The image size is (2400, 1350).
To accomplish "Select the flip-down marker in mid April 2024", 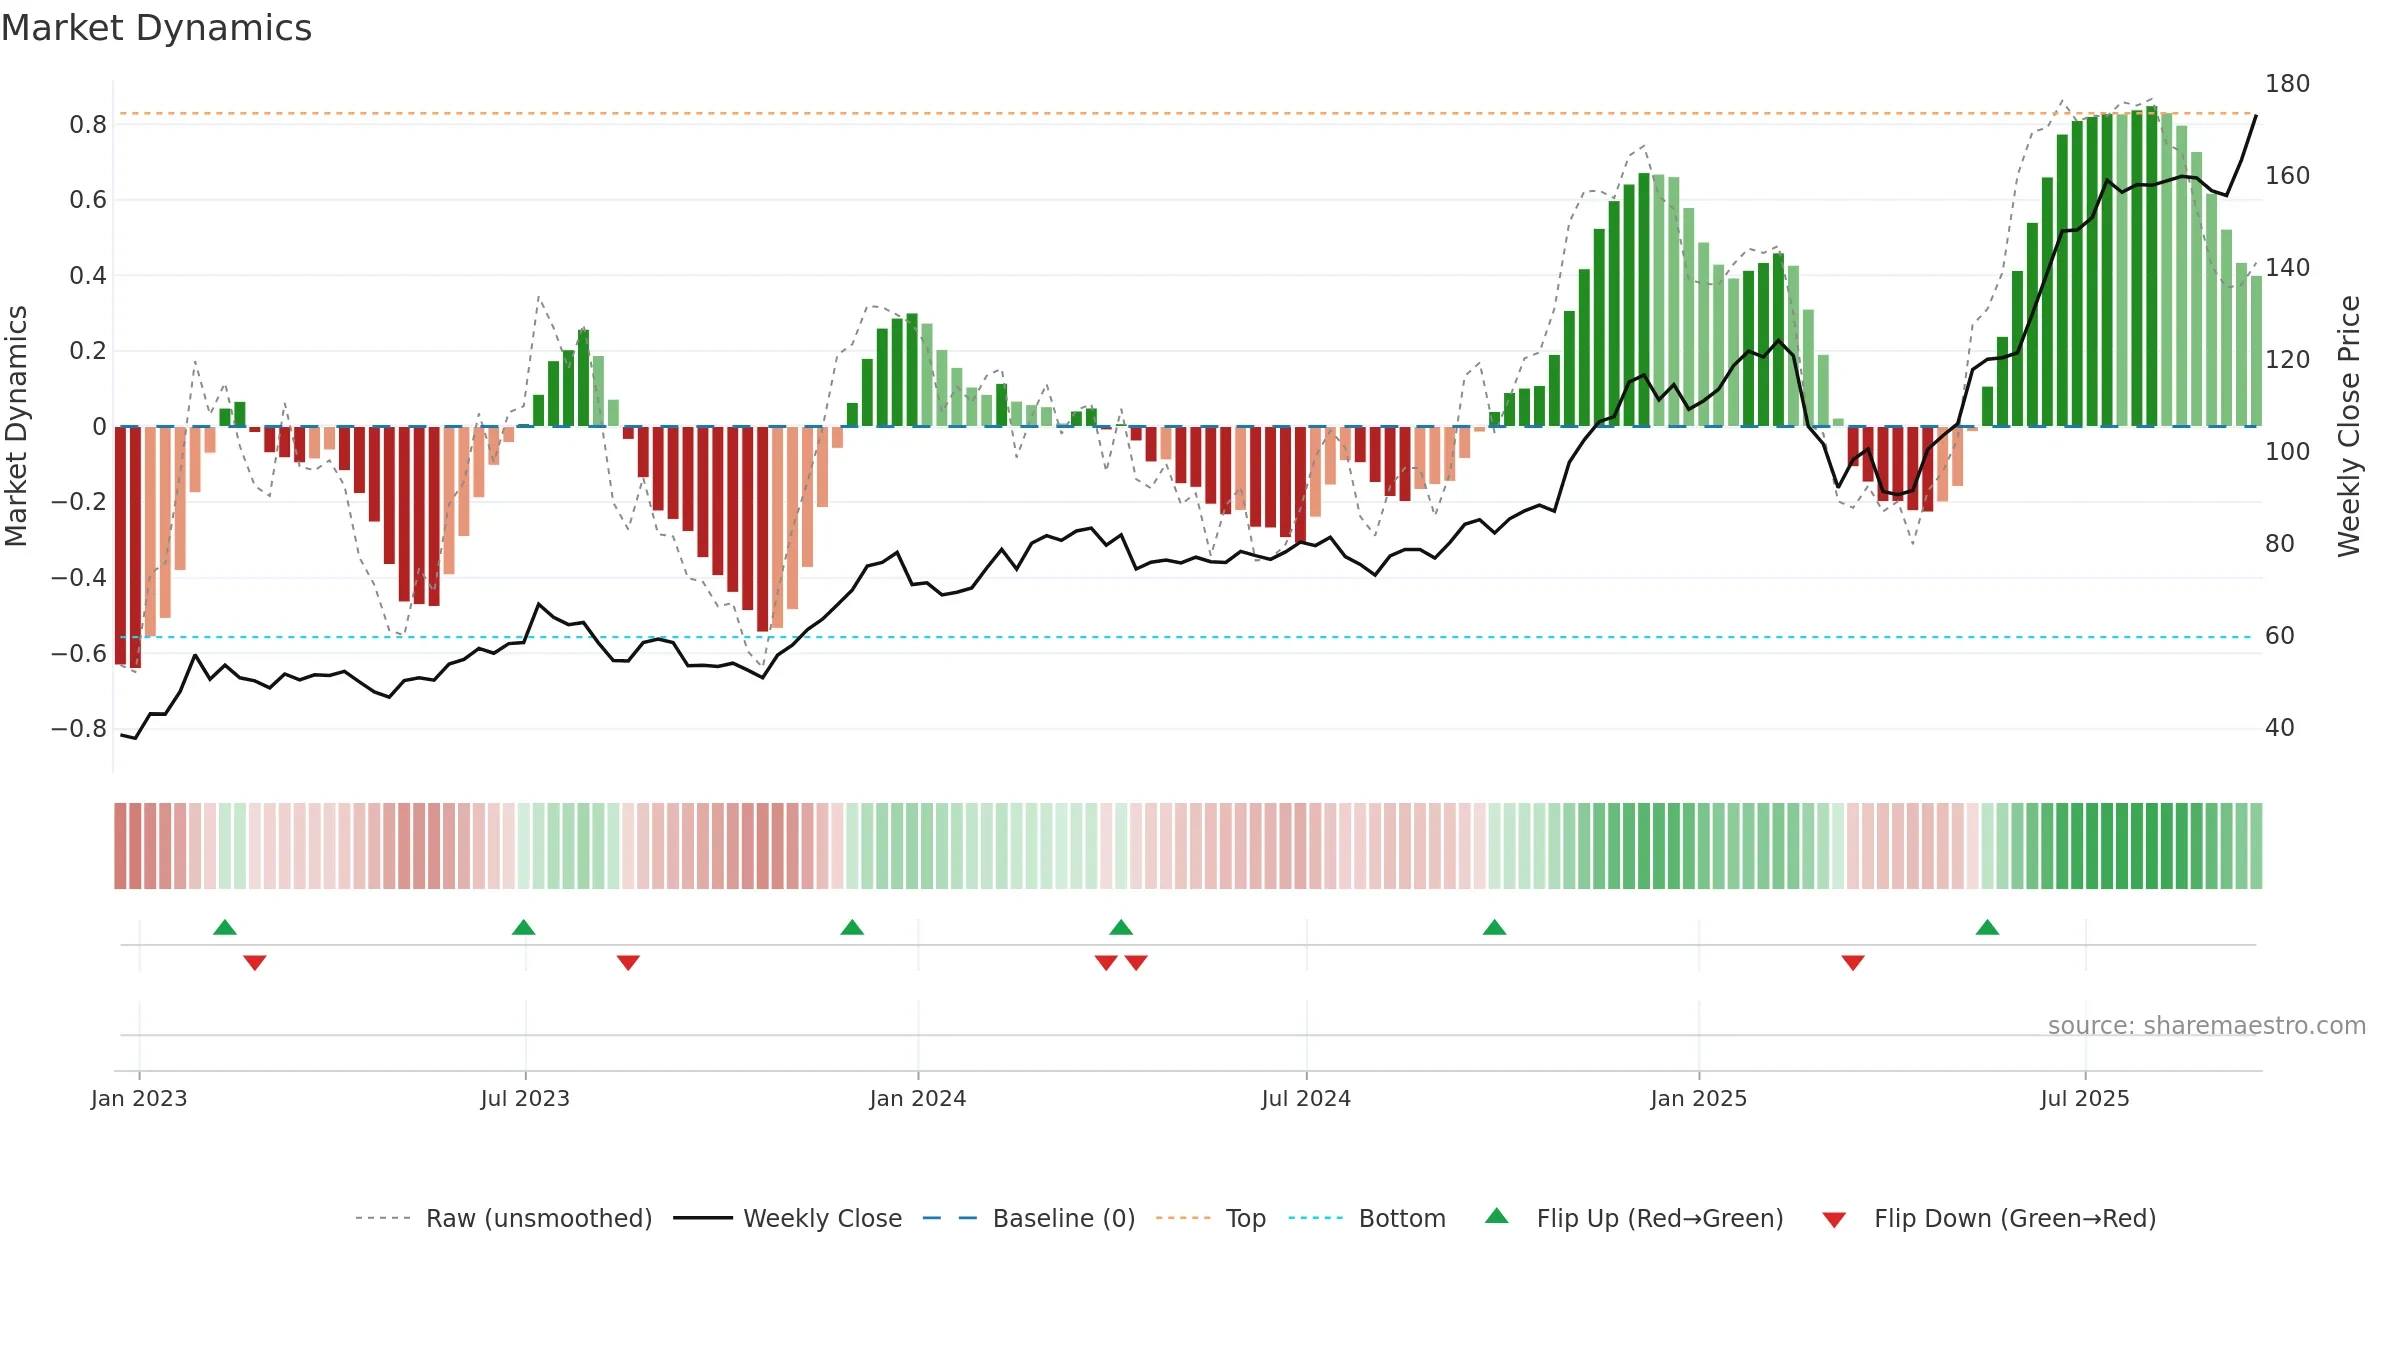I will pos(1136,962).
